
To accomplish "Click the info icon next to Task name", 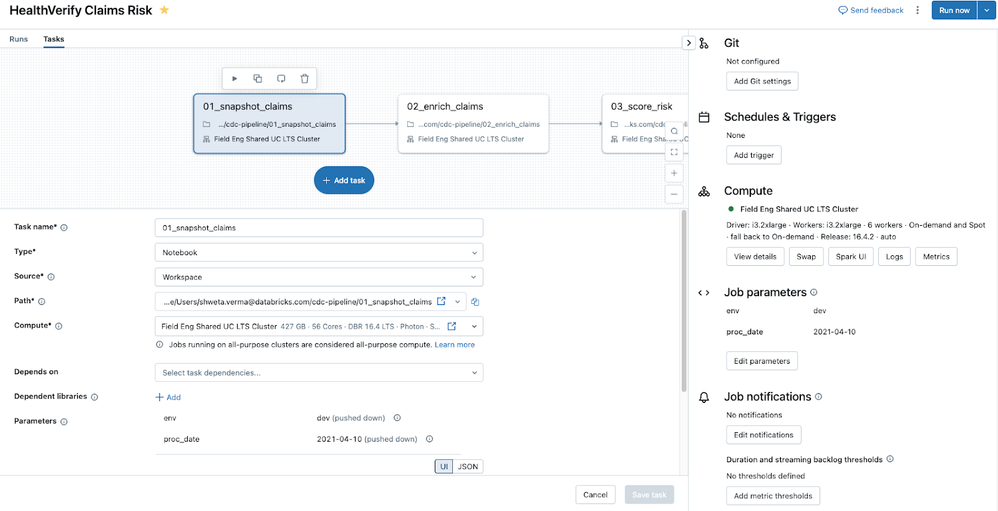I will coord(64,227).
